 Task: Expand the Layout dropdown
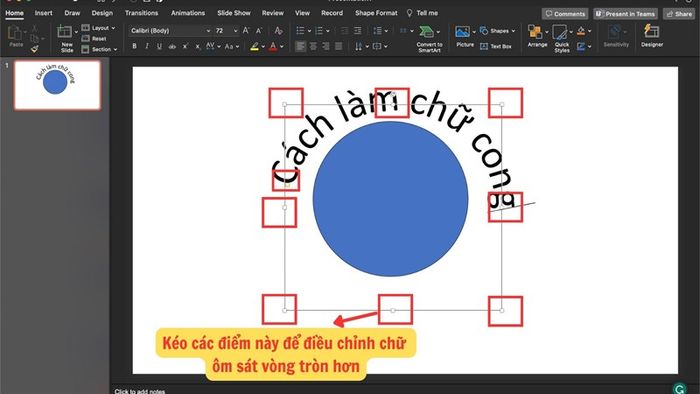point(99,28)
